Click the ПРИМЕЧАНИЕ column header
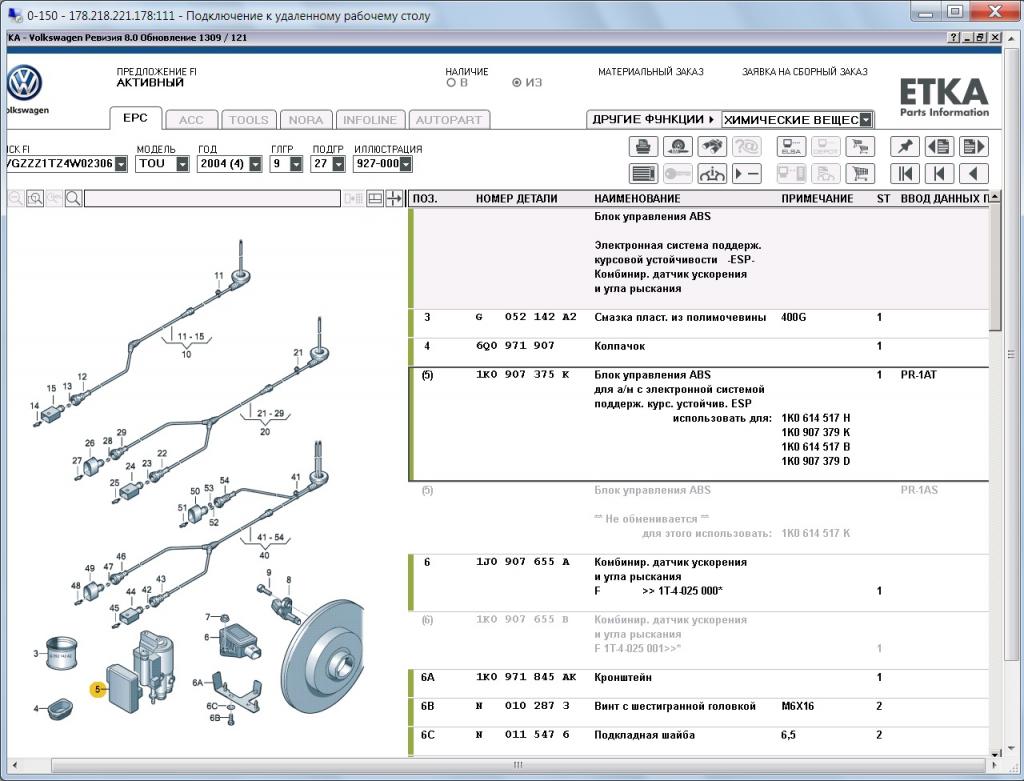Viewport: 1024px width, 781px height. (x=818, y=199)
